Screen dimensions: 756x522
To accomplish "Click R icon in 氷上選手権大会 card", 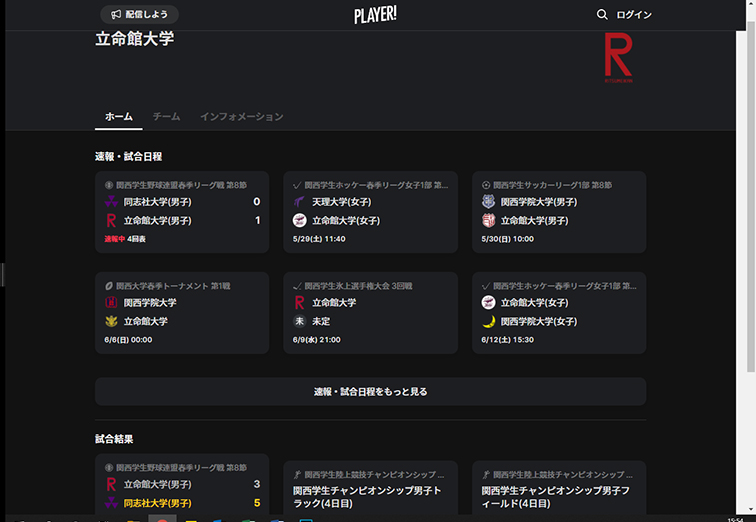I will (x=299, y=302).
